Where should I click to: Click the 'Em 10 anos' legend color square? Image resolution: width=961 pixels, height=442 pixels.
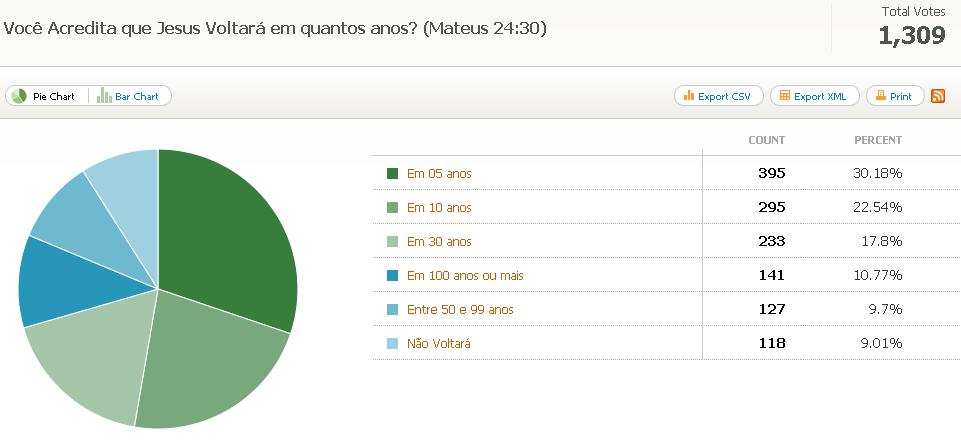[x=392, y=208]
